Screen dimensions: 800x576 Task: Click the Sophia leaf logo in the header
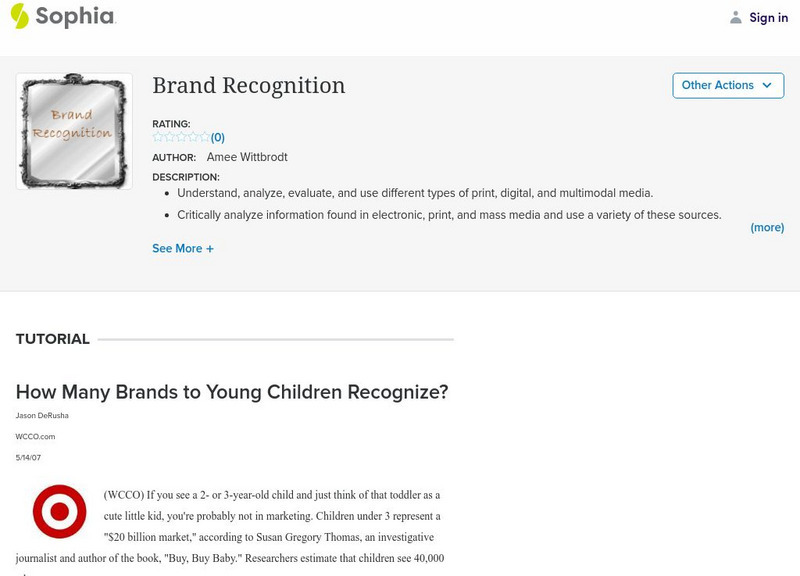point(18,17)
